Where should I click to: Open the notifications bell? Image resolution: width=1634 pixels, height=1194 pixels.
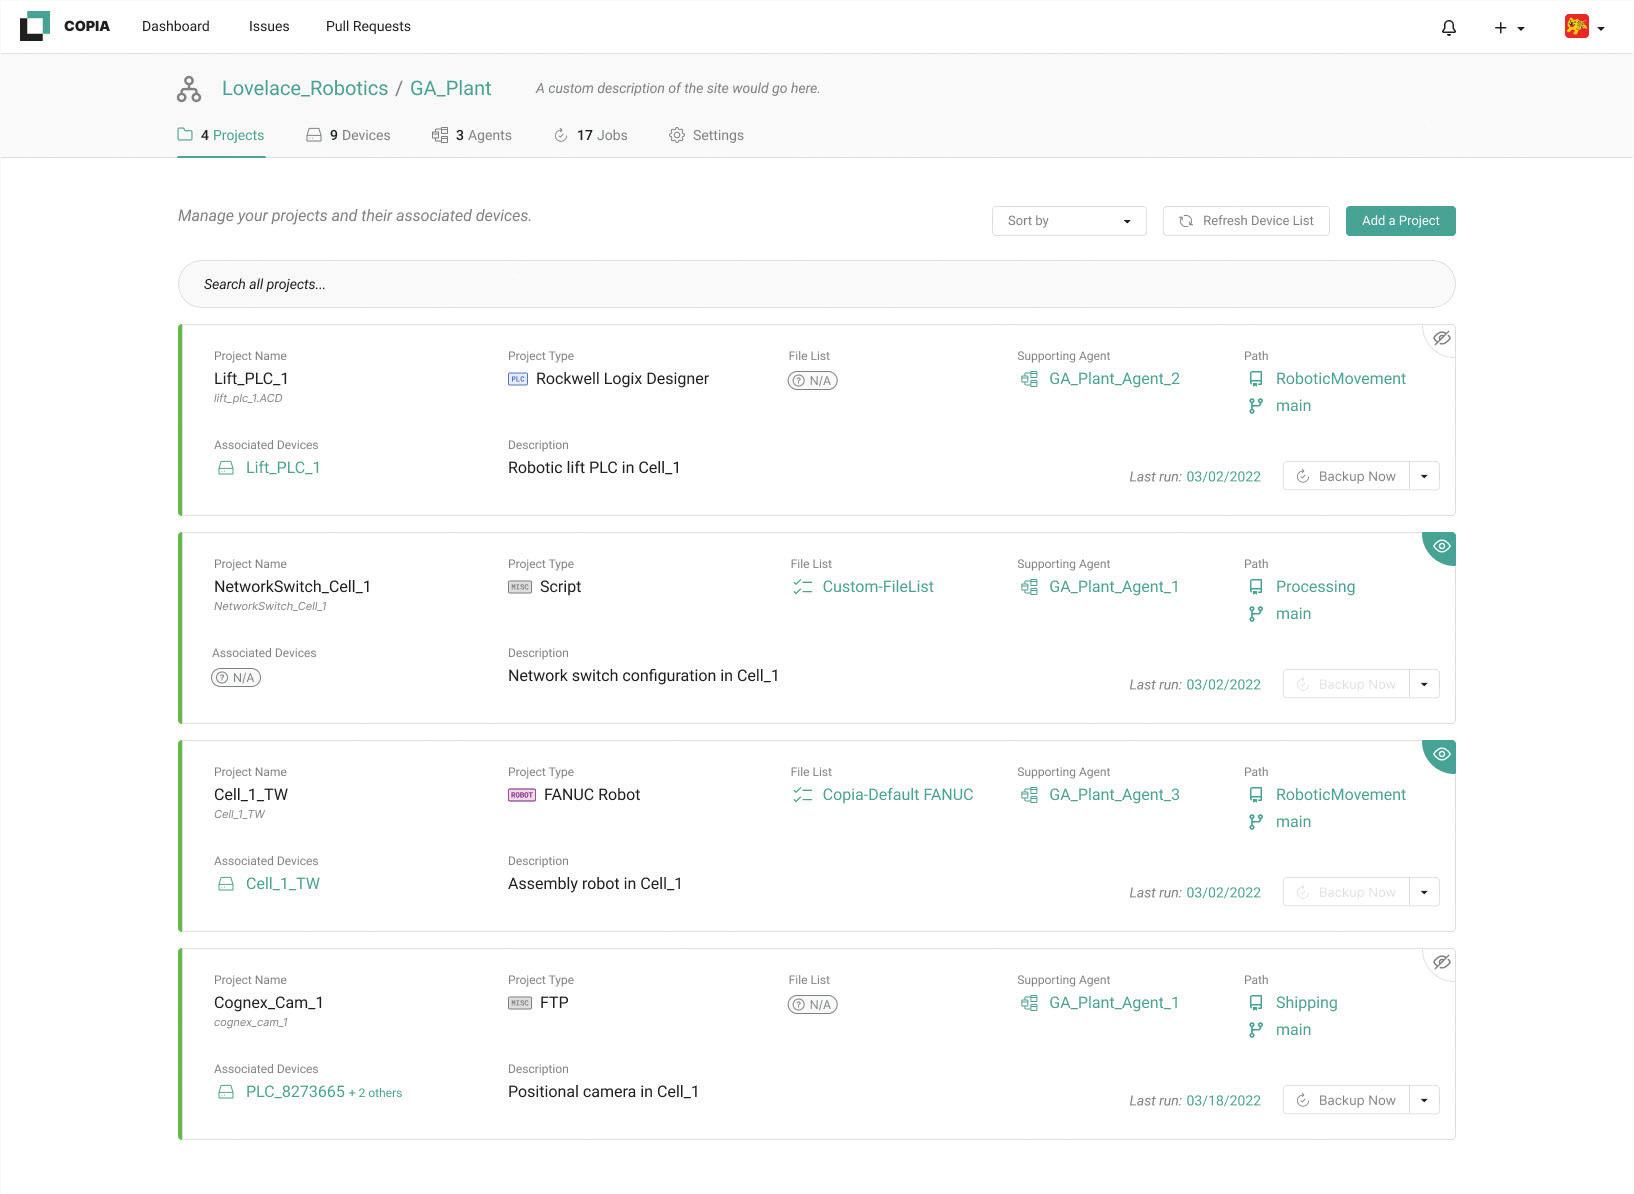(x=1449, y=28)
